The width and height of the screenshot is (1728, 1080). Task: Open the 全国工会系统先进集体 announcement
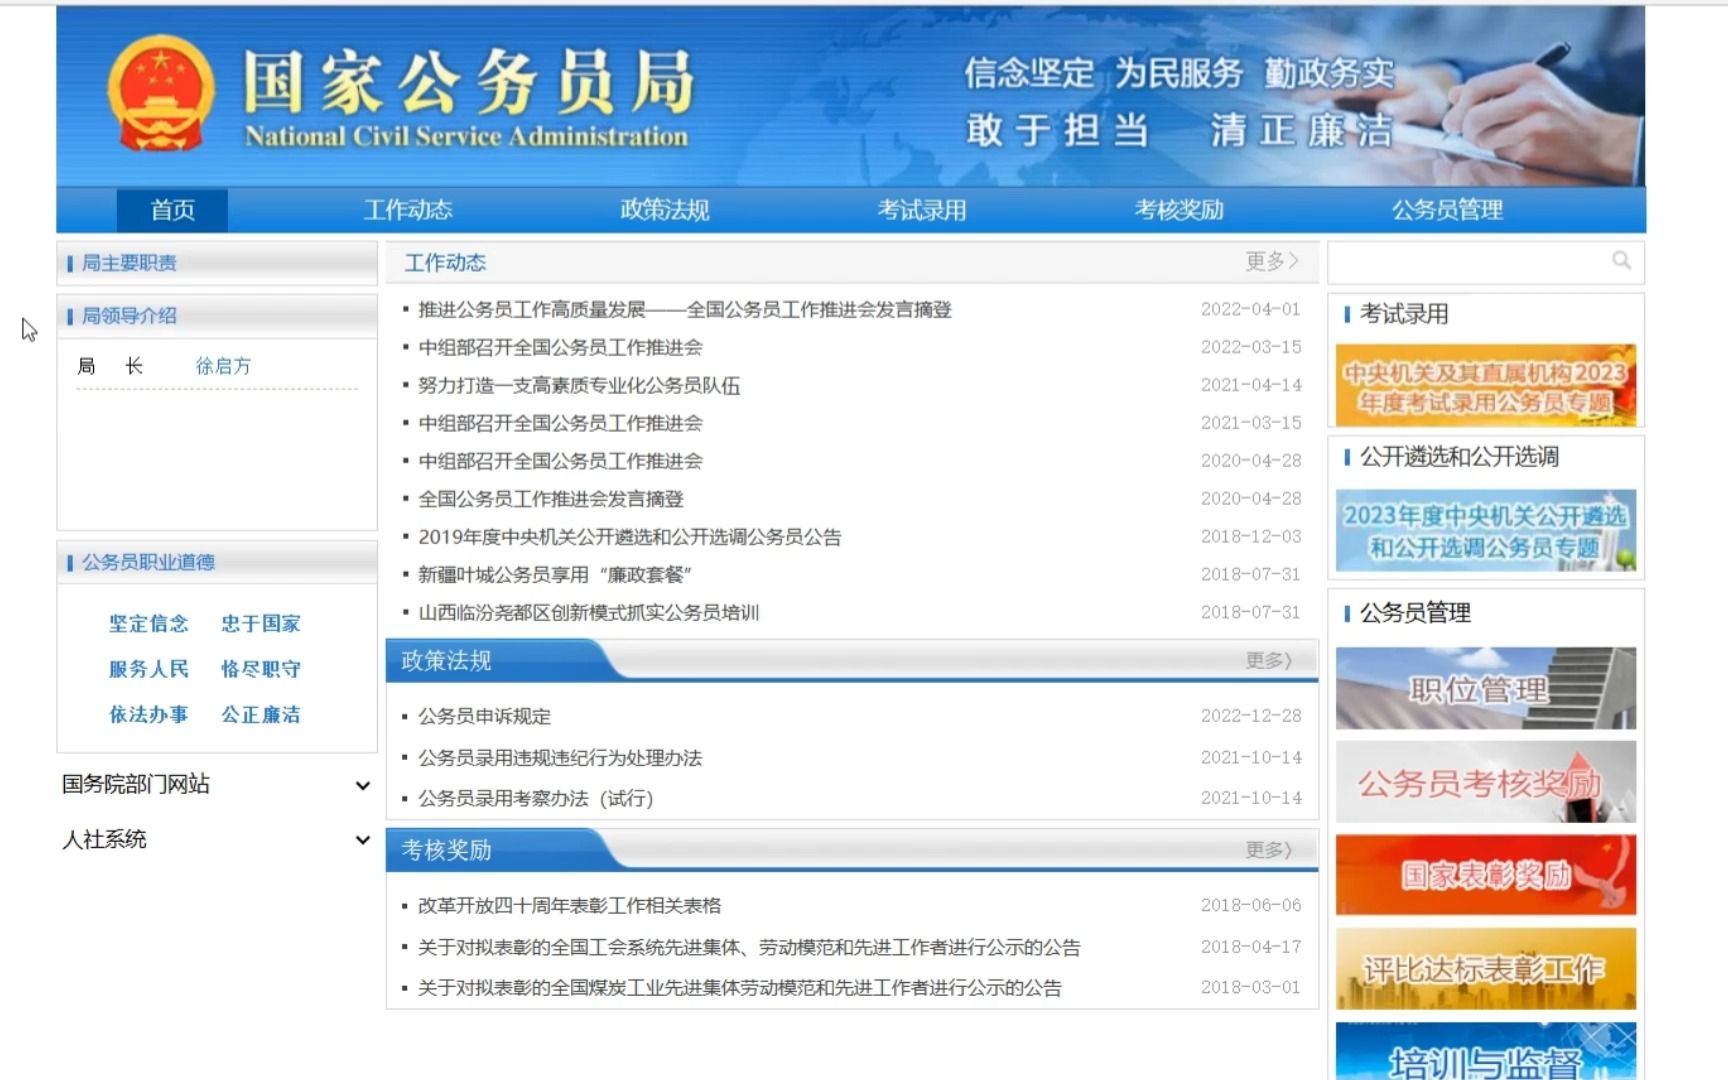[x=749, y=947]
